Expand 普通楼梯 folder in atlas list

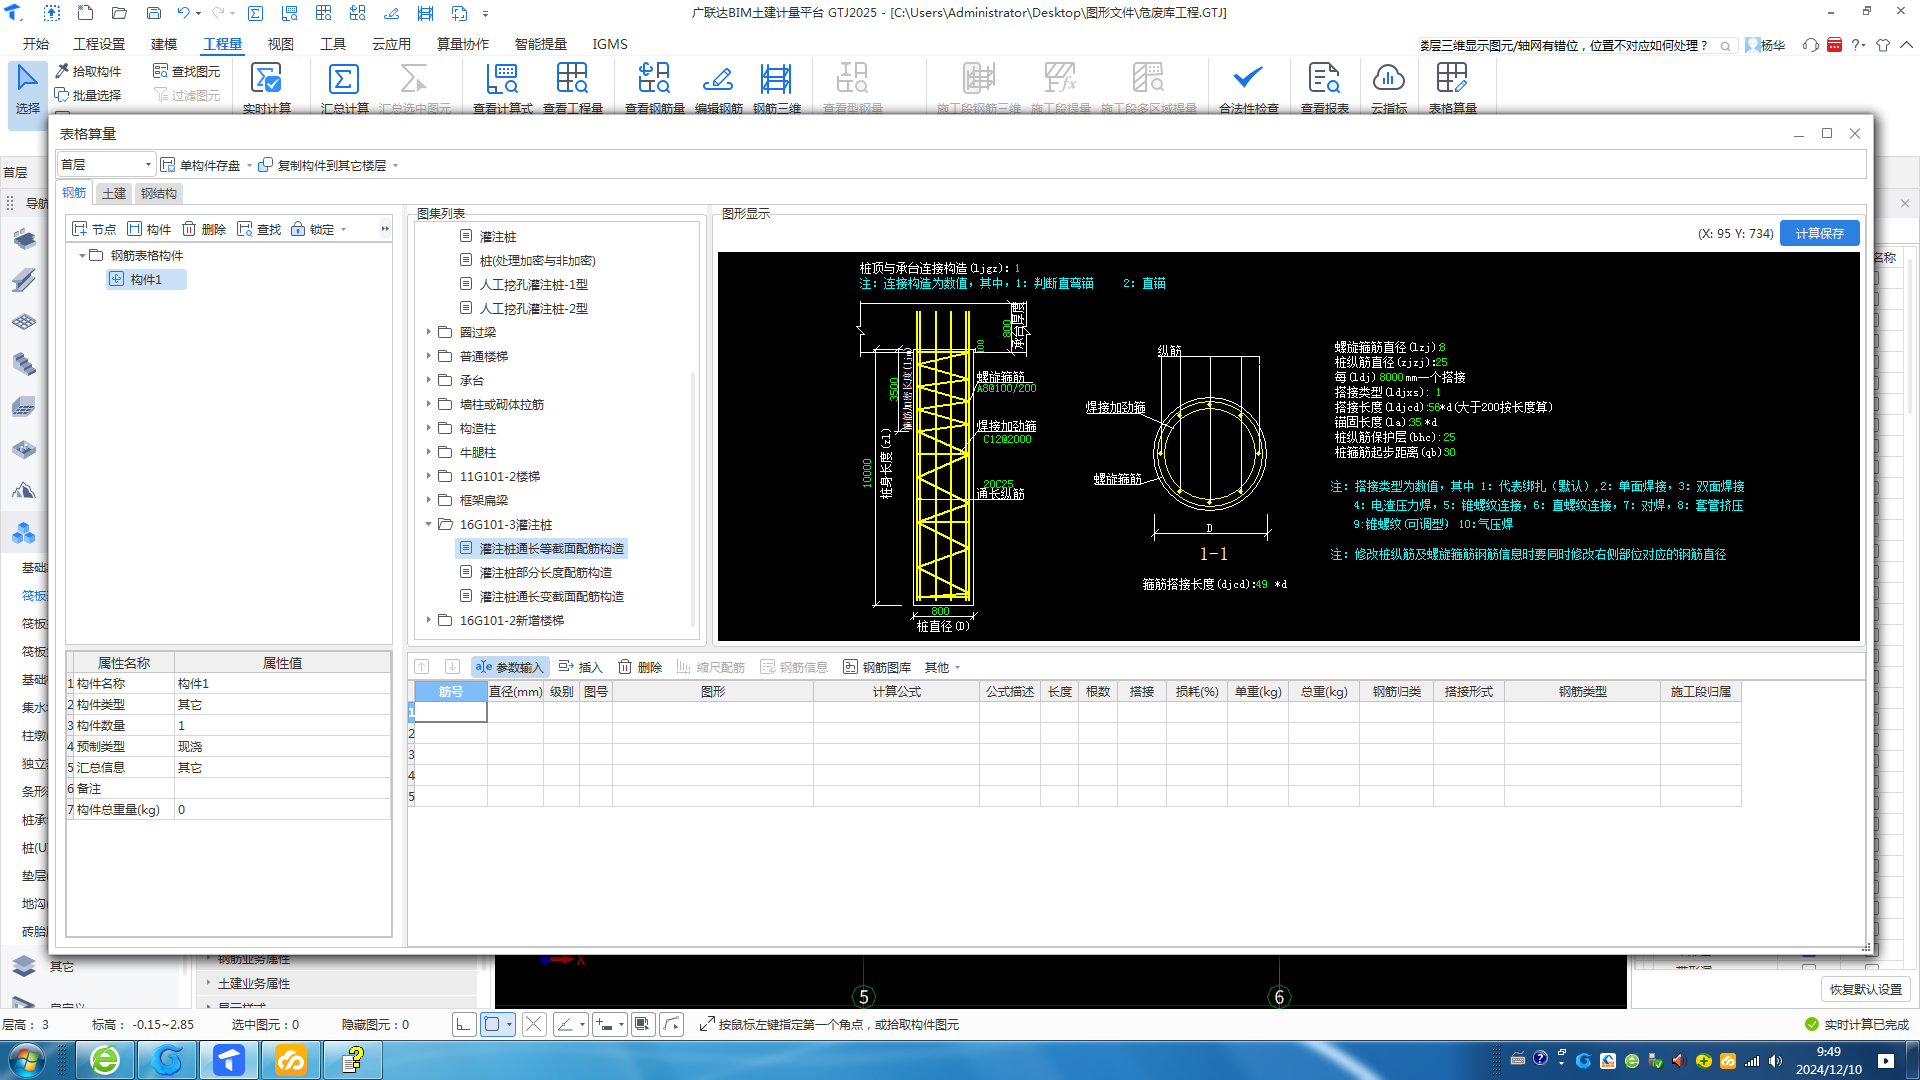(429, 356)
